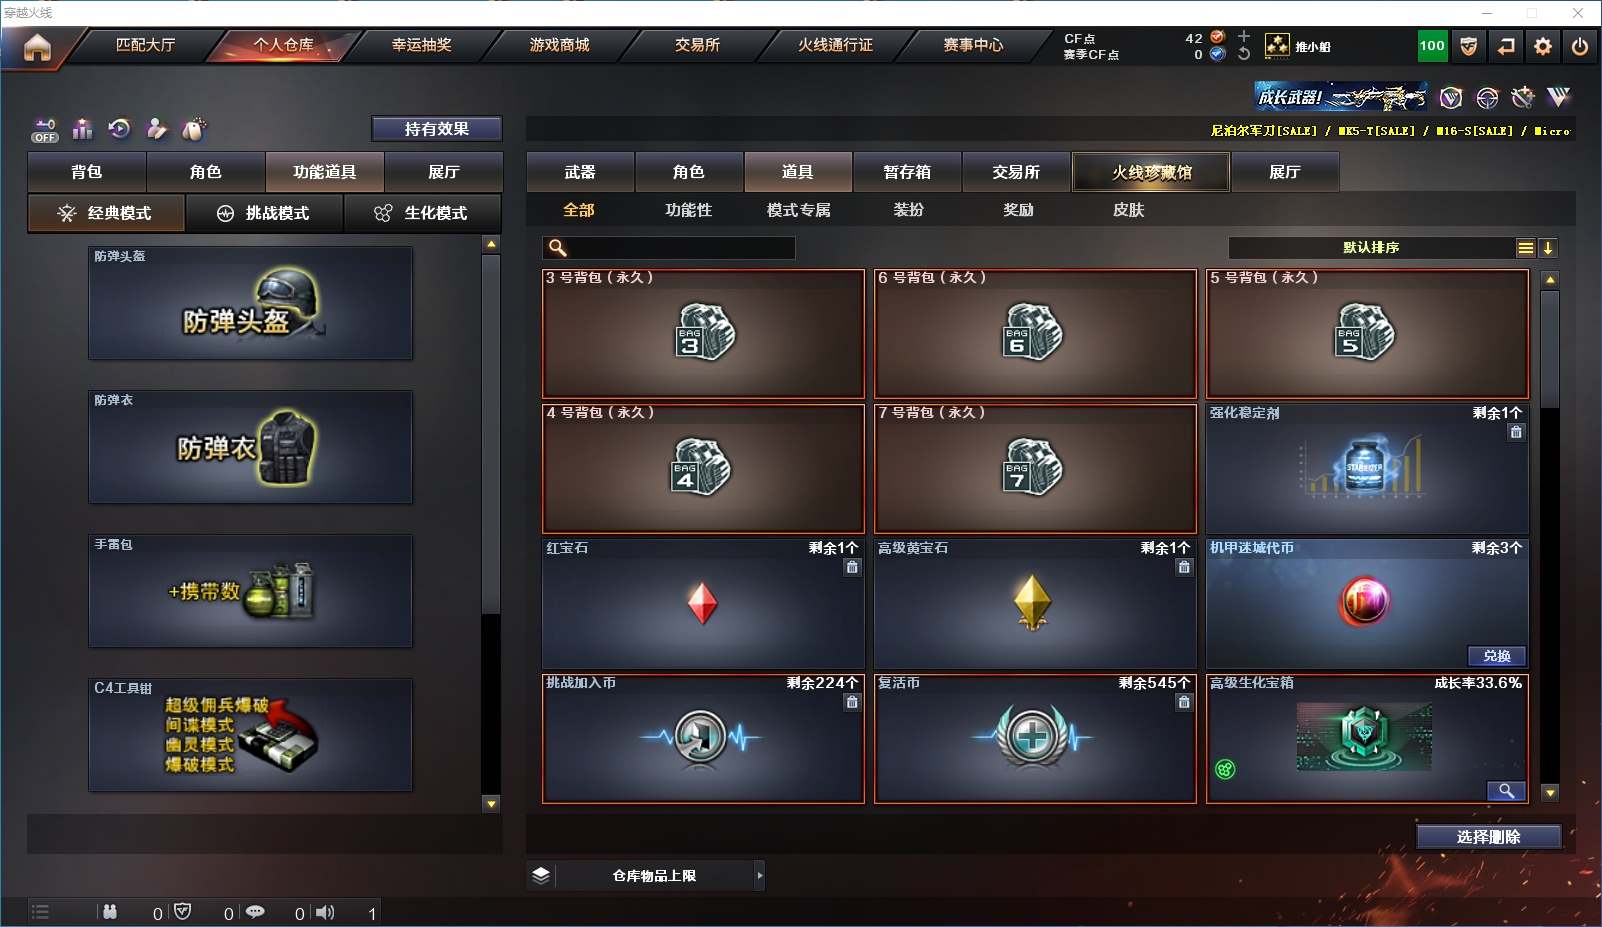Toggle sort direction arrow next to 默认排序
The width and height of the screenshot is (1602, 927).
[x=1548, y=248]
